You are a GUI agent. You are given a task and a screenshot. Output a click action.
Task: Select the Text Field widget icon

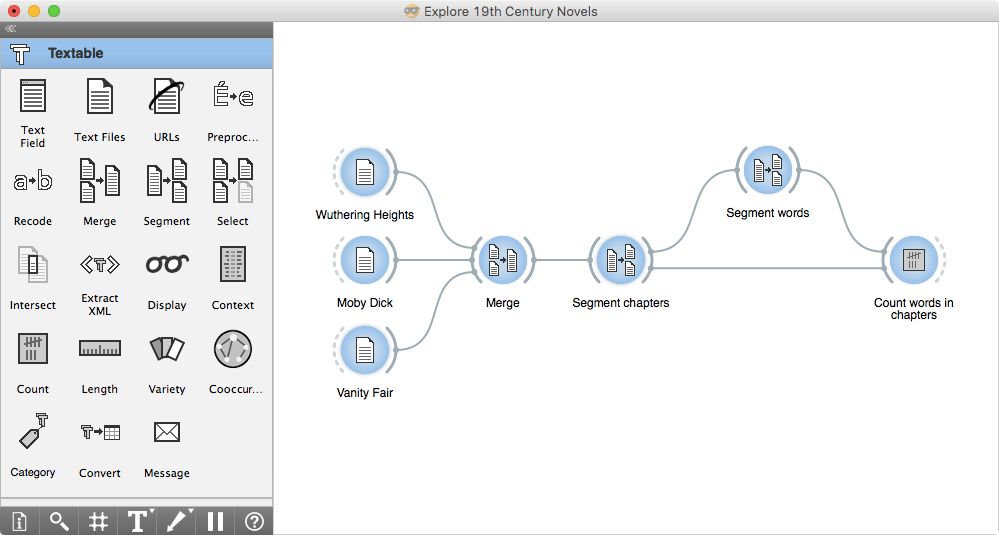click(x=33, y=98)
